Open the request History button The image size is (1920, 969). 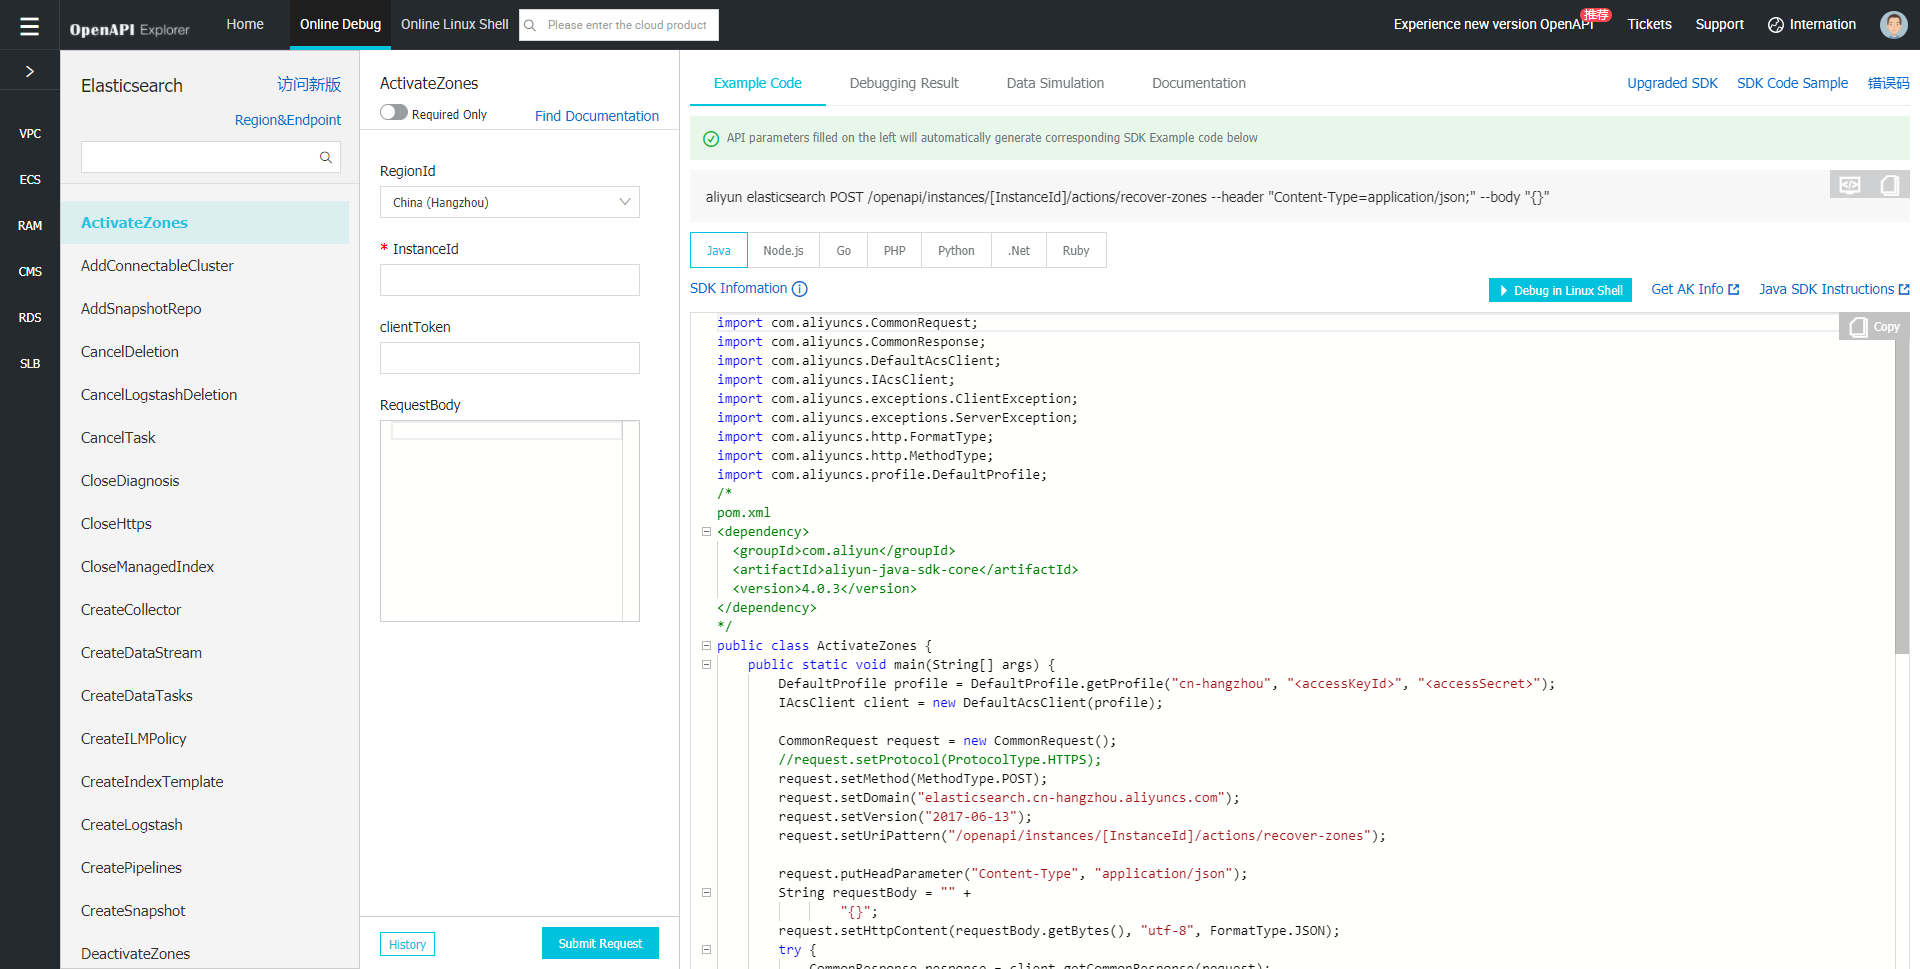click(x=407, y=944)
